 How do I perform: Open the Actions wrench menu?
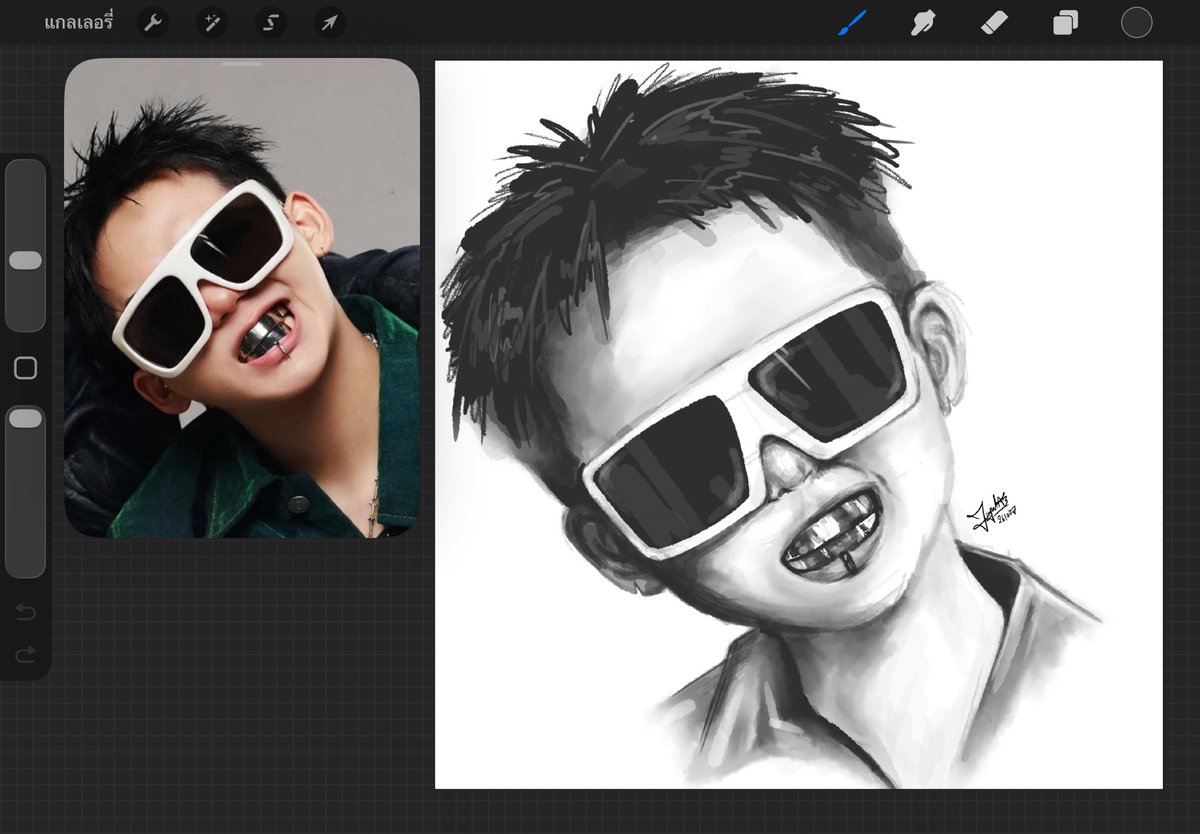(x=152, y=22)
